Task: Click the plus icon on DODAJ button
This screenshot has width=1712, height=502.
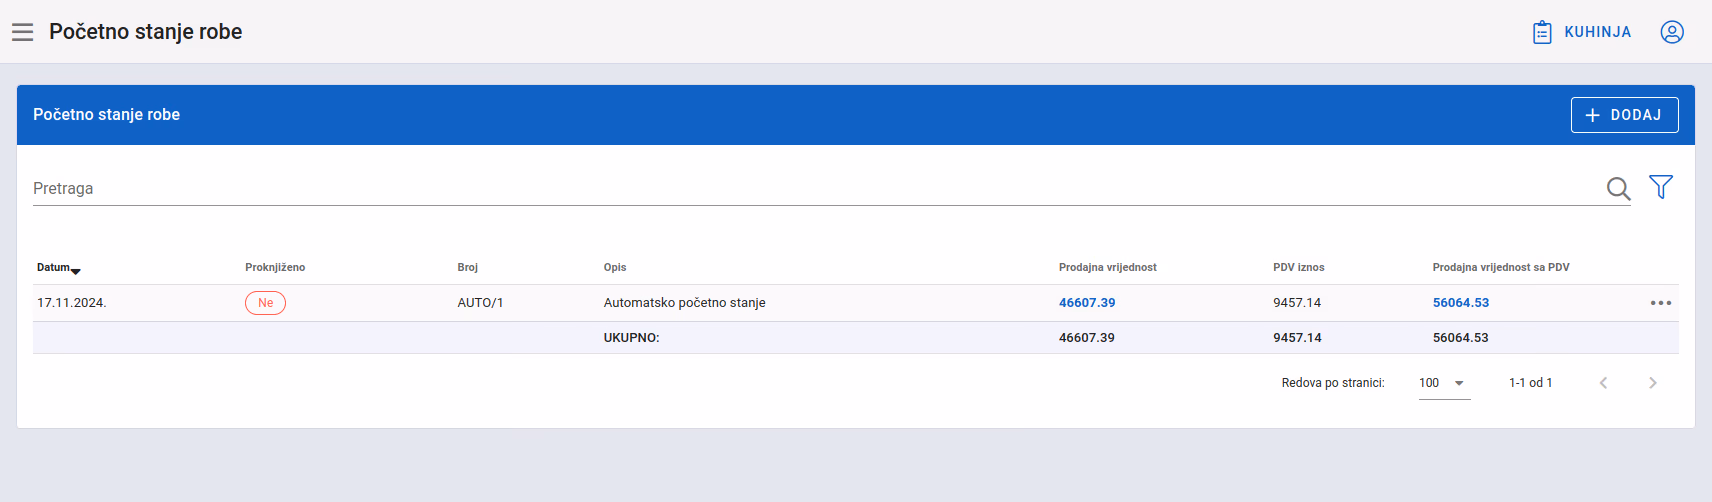Action: point(1593,115)
